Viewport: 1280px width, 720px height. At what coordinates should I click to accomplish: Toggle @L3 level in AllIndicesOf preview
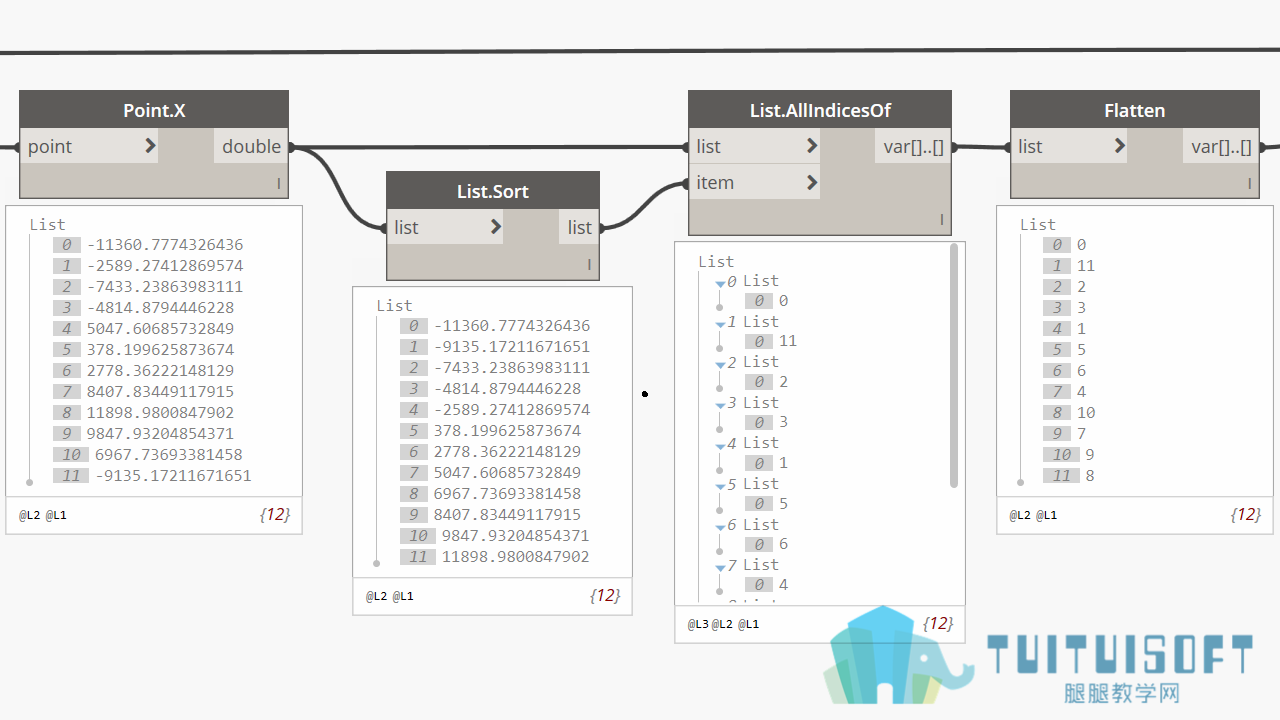pos(698,624)
